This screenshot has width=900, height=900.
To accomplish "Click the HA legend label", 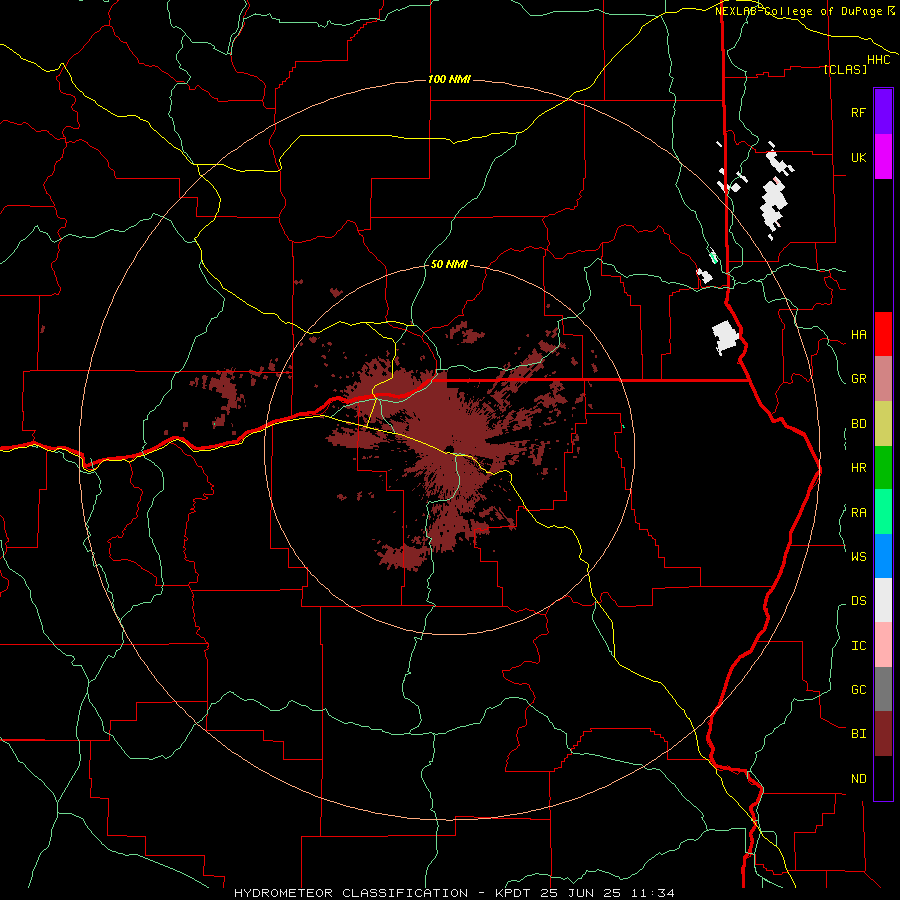I will point(858,334).
